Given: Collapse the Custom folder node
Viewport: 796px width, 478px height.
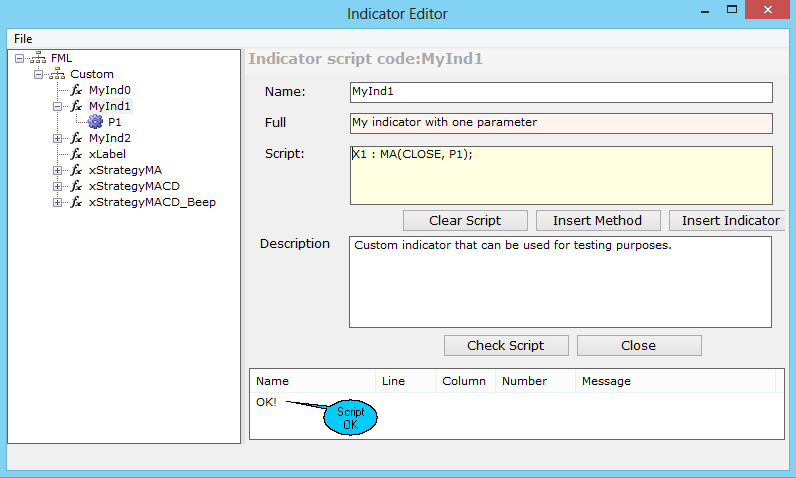Looking at the screenshot, I should 38,74.
